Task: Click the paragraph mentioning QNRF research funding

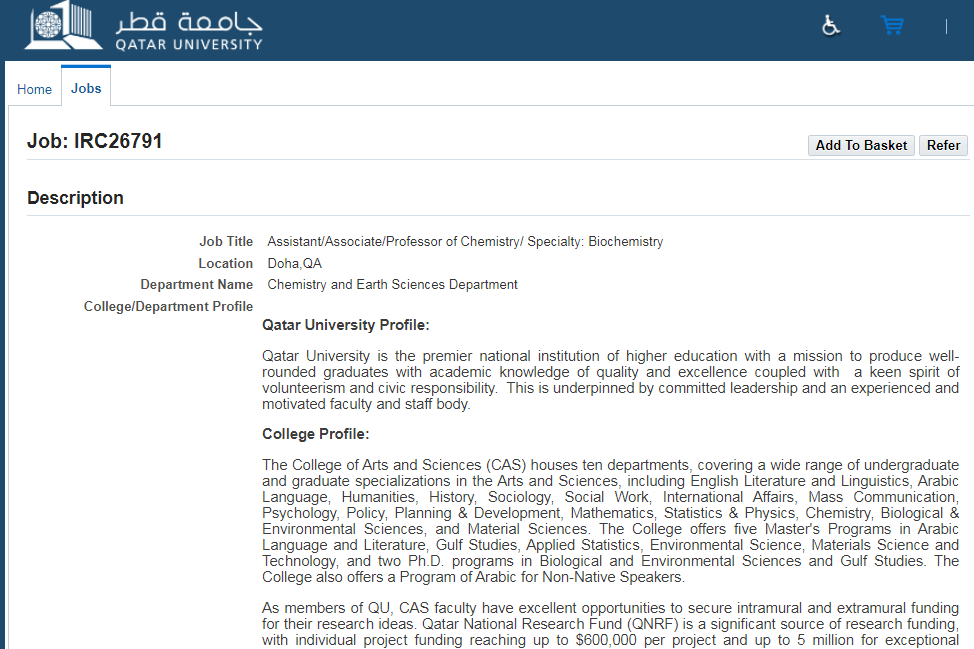Action: [x=610, y=624]
